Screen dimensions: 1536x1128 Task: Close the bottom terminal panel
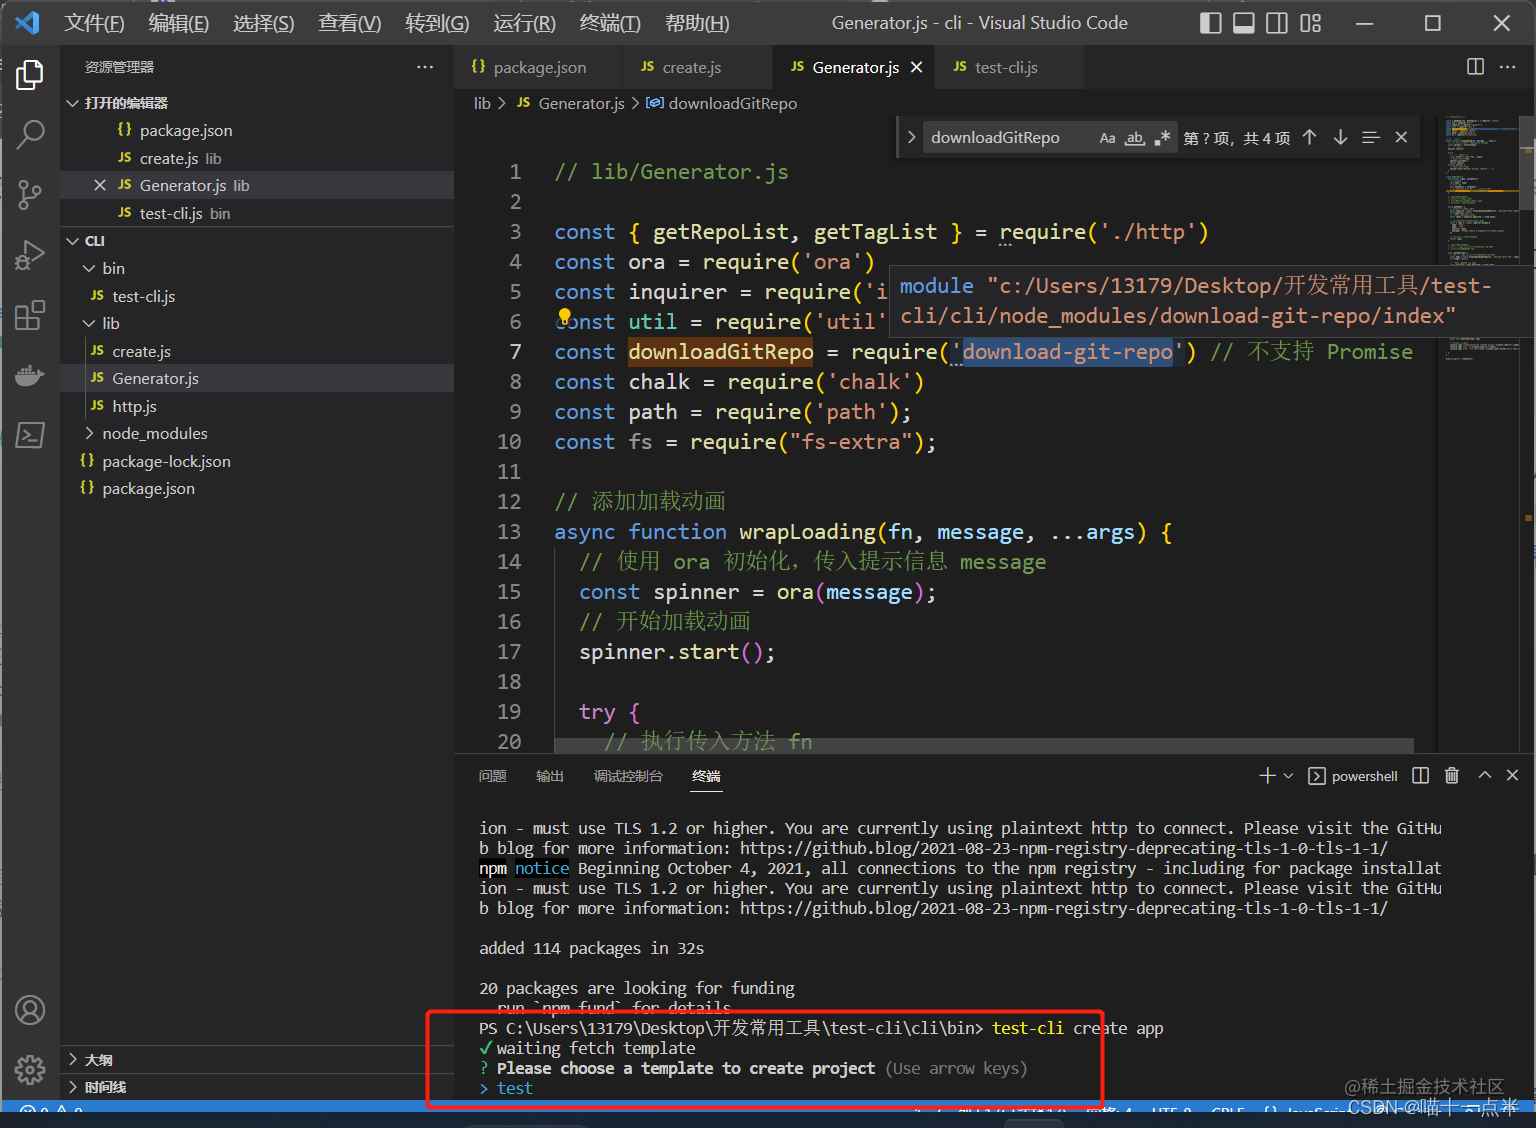coord(1512,775)
